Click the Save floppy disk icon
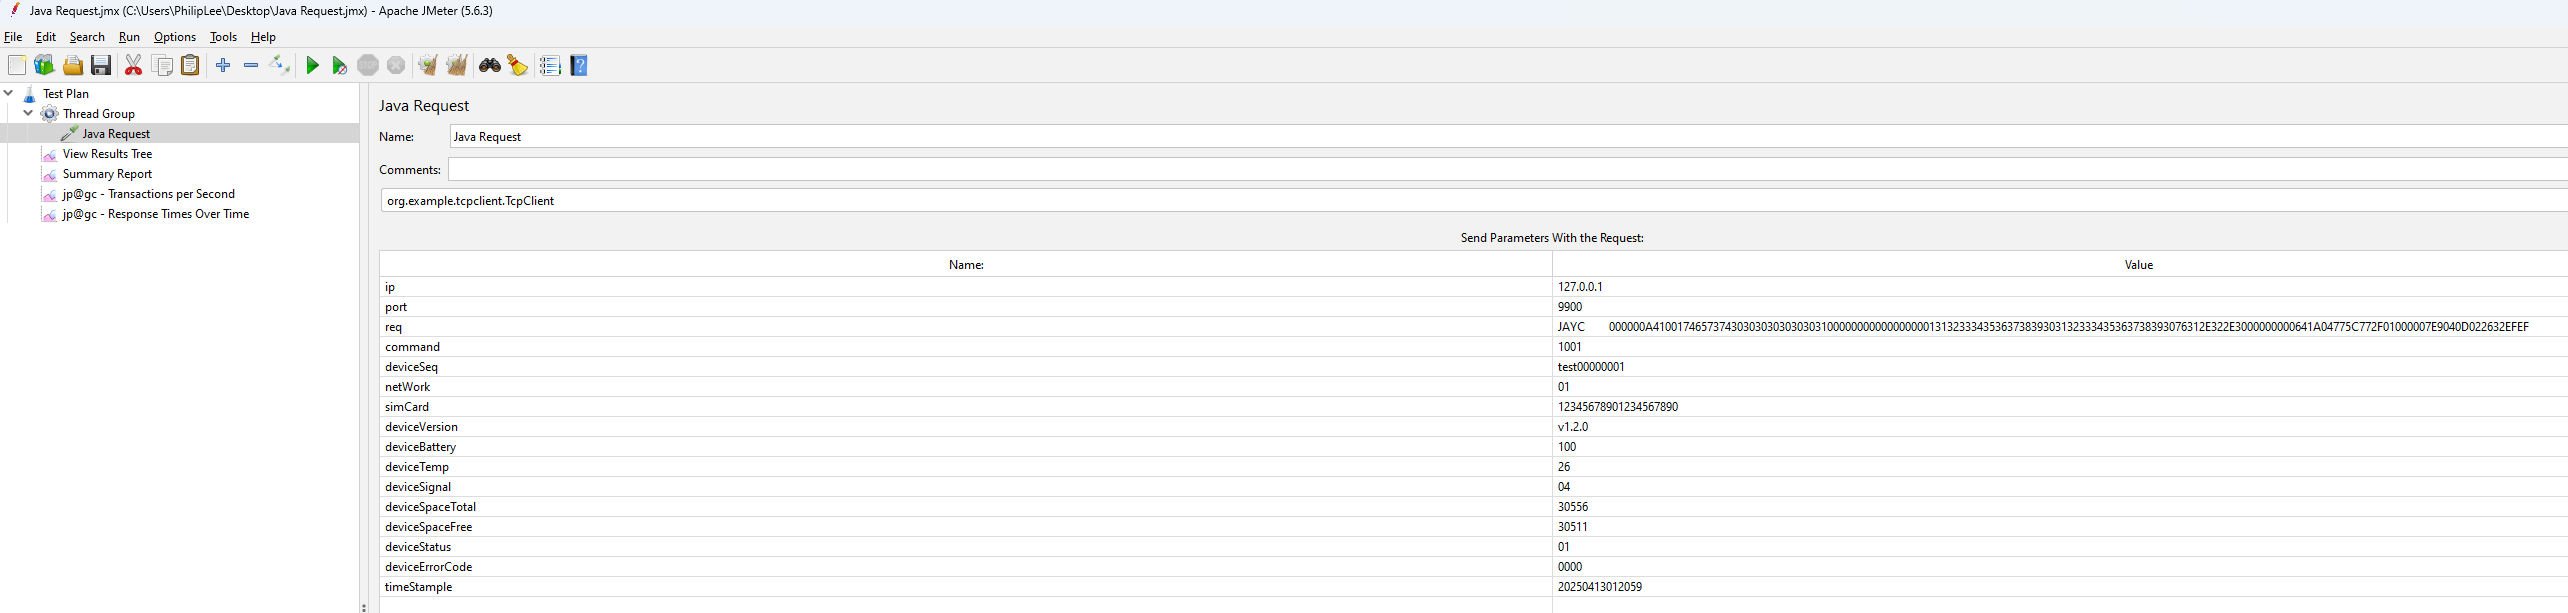 coord(101,66)
